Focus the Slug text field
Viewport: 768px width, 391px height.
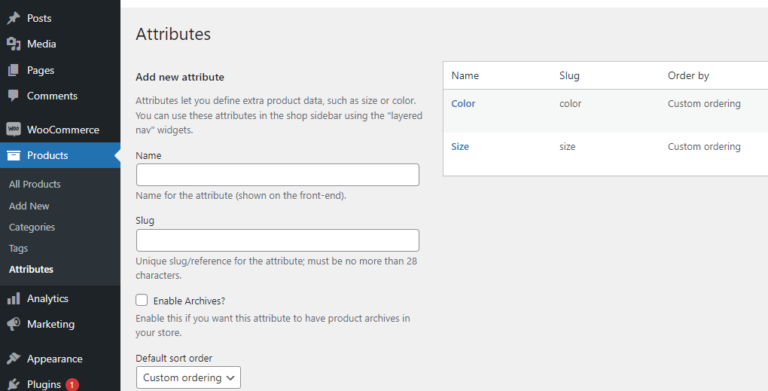(x=278, y=240)
